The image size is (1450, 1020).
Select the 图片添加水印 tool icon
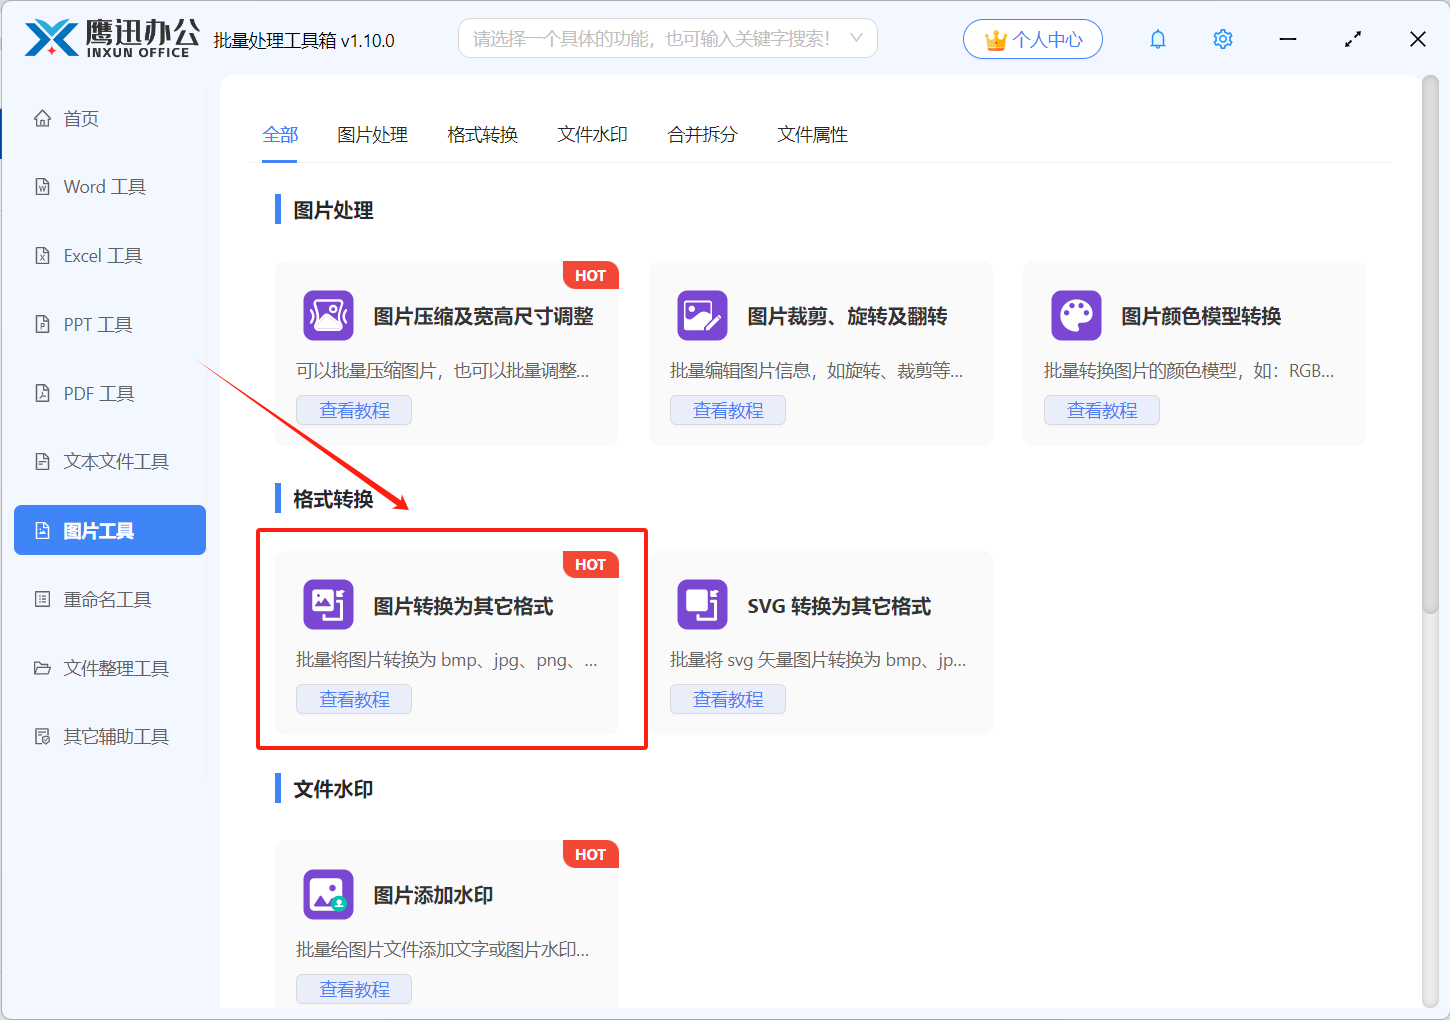(328, 894)
